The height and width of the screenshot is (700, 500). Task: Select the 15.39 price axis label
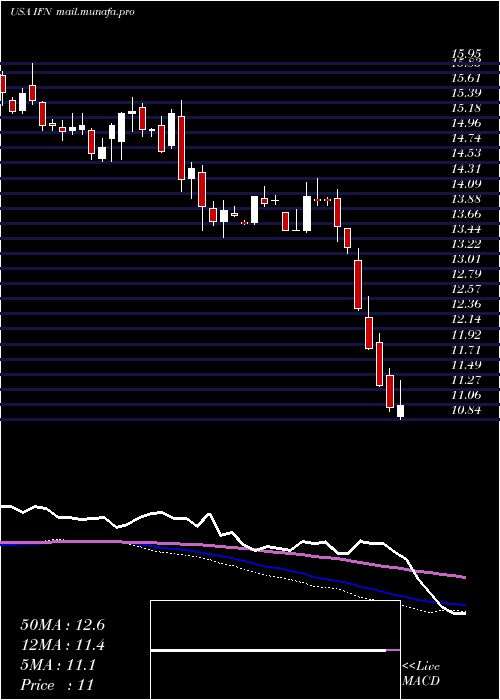(466, 93)
